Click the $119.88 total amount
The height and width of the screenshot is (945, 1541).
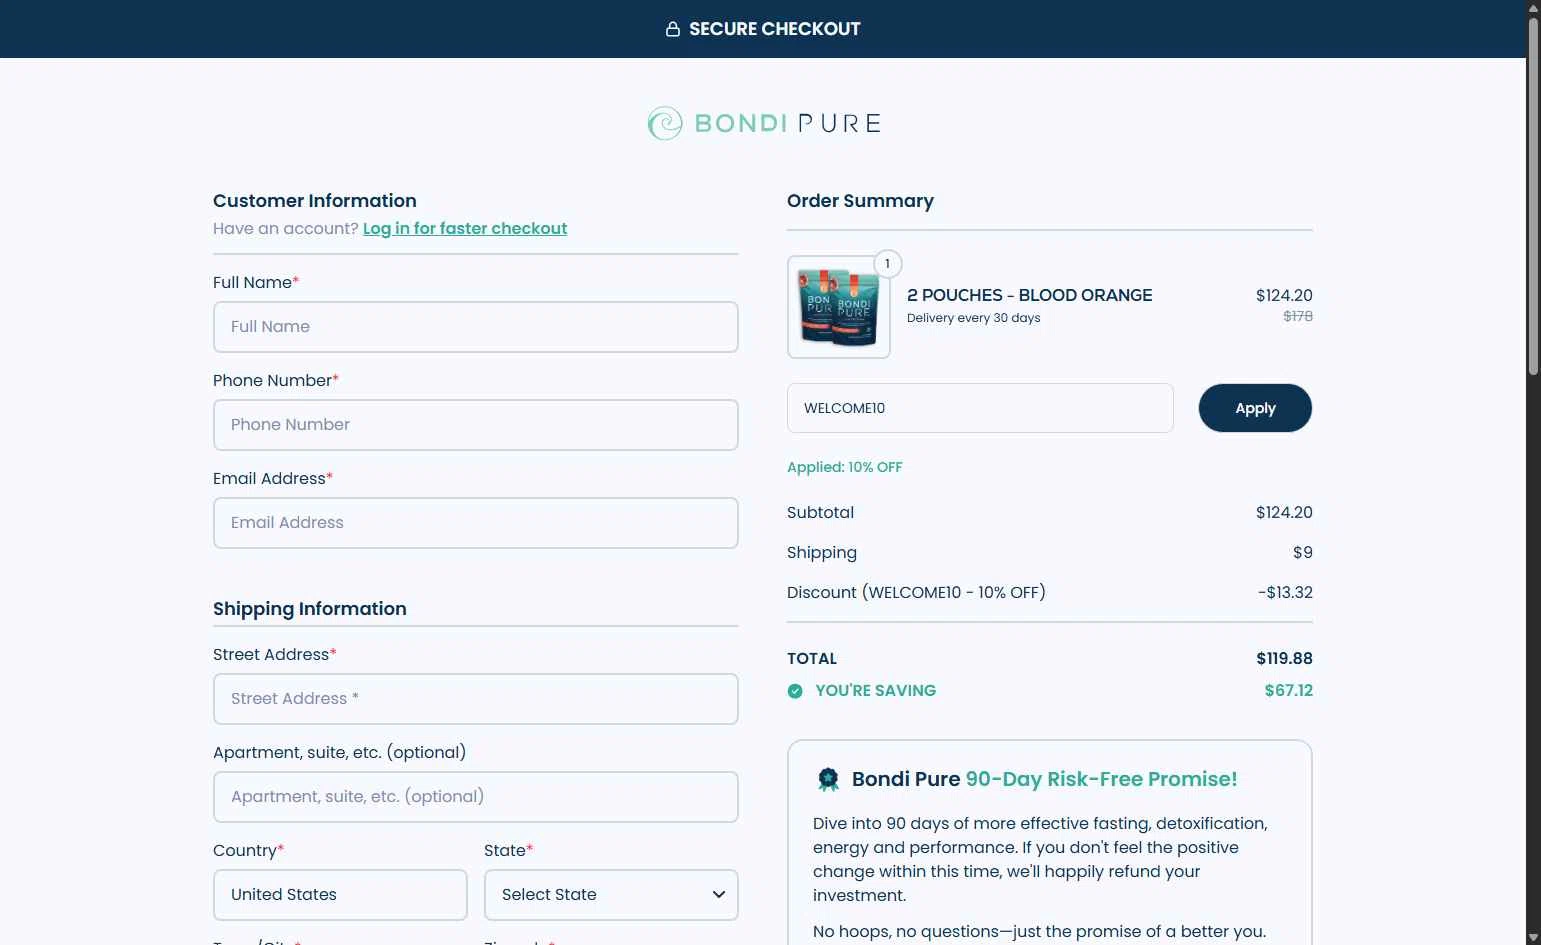[1284, 658]
